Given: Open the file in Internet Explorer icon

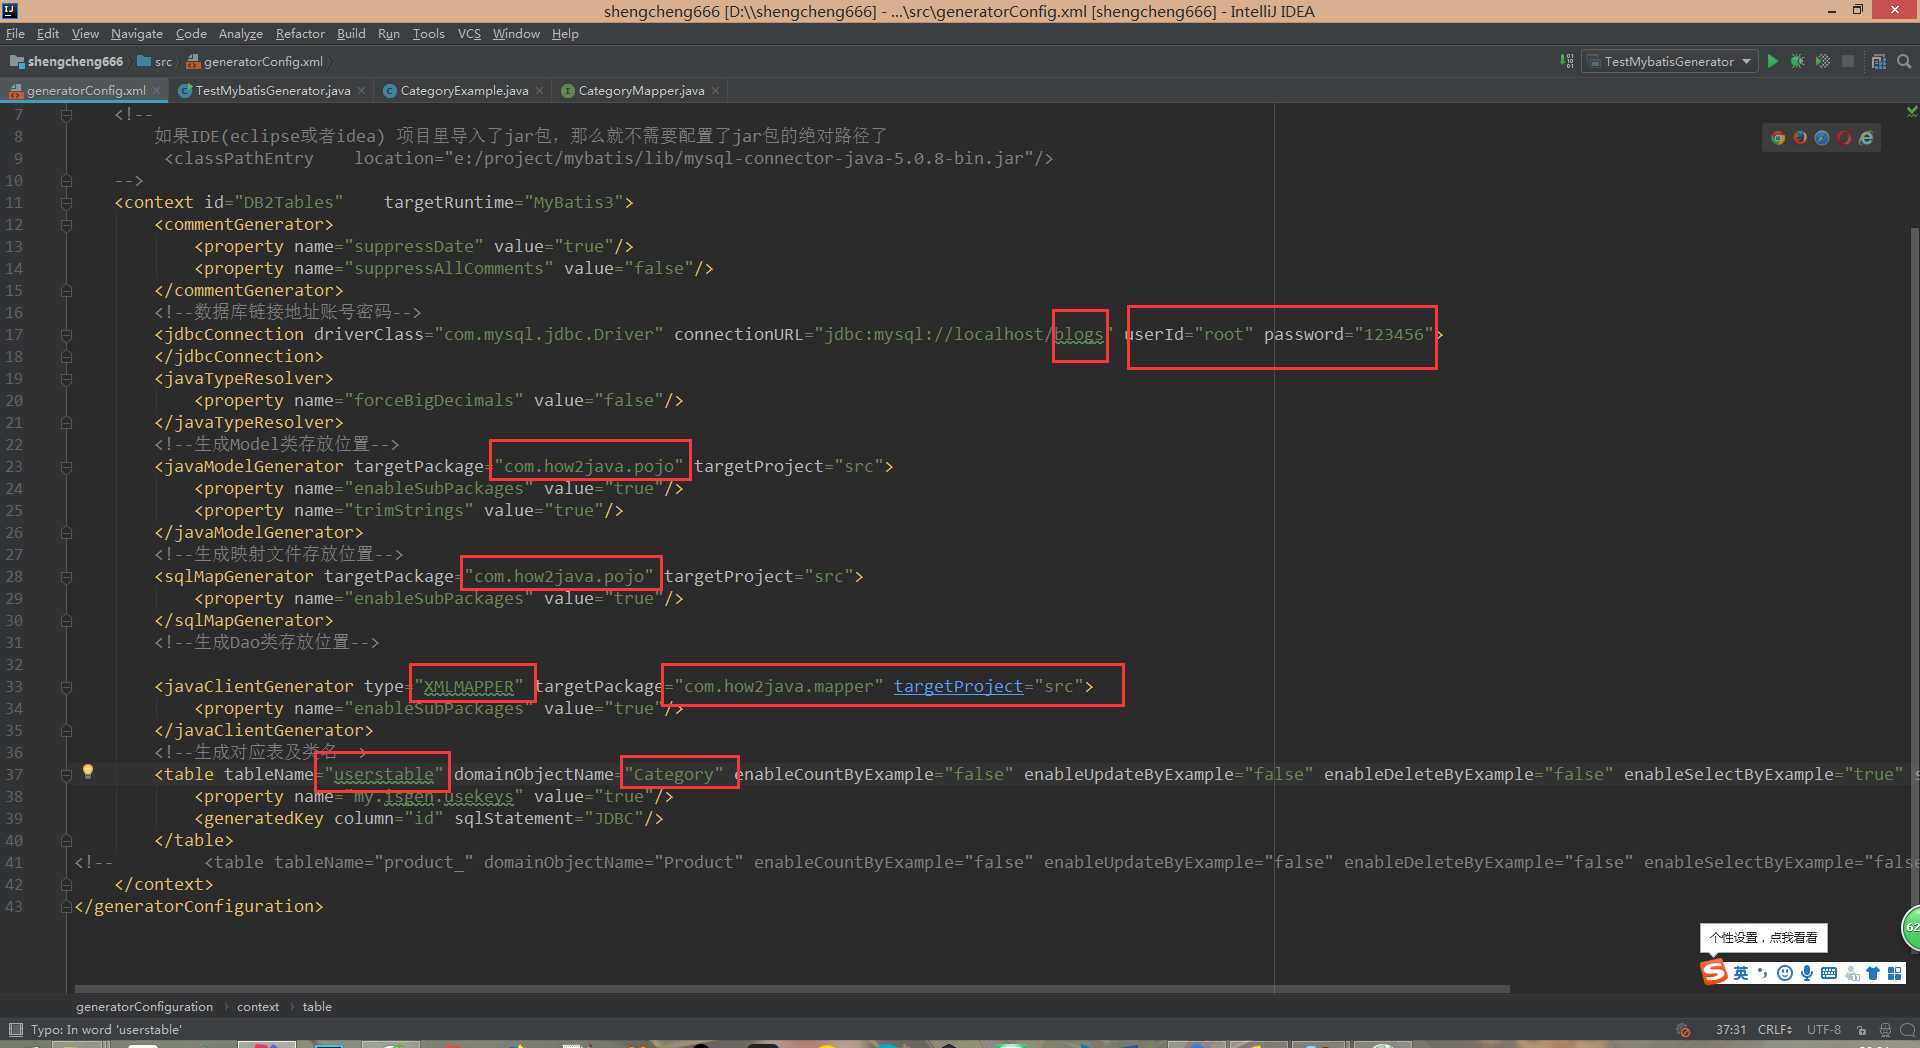Looking at the screenshot, I should click(1866, 138).
